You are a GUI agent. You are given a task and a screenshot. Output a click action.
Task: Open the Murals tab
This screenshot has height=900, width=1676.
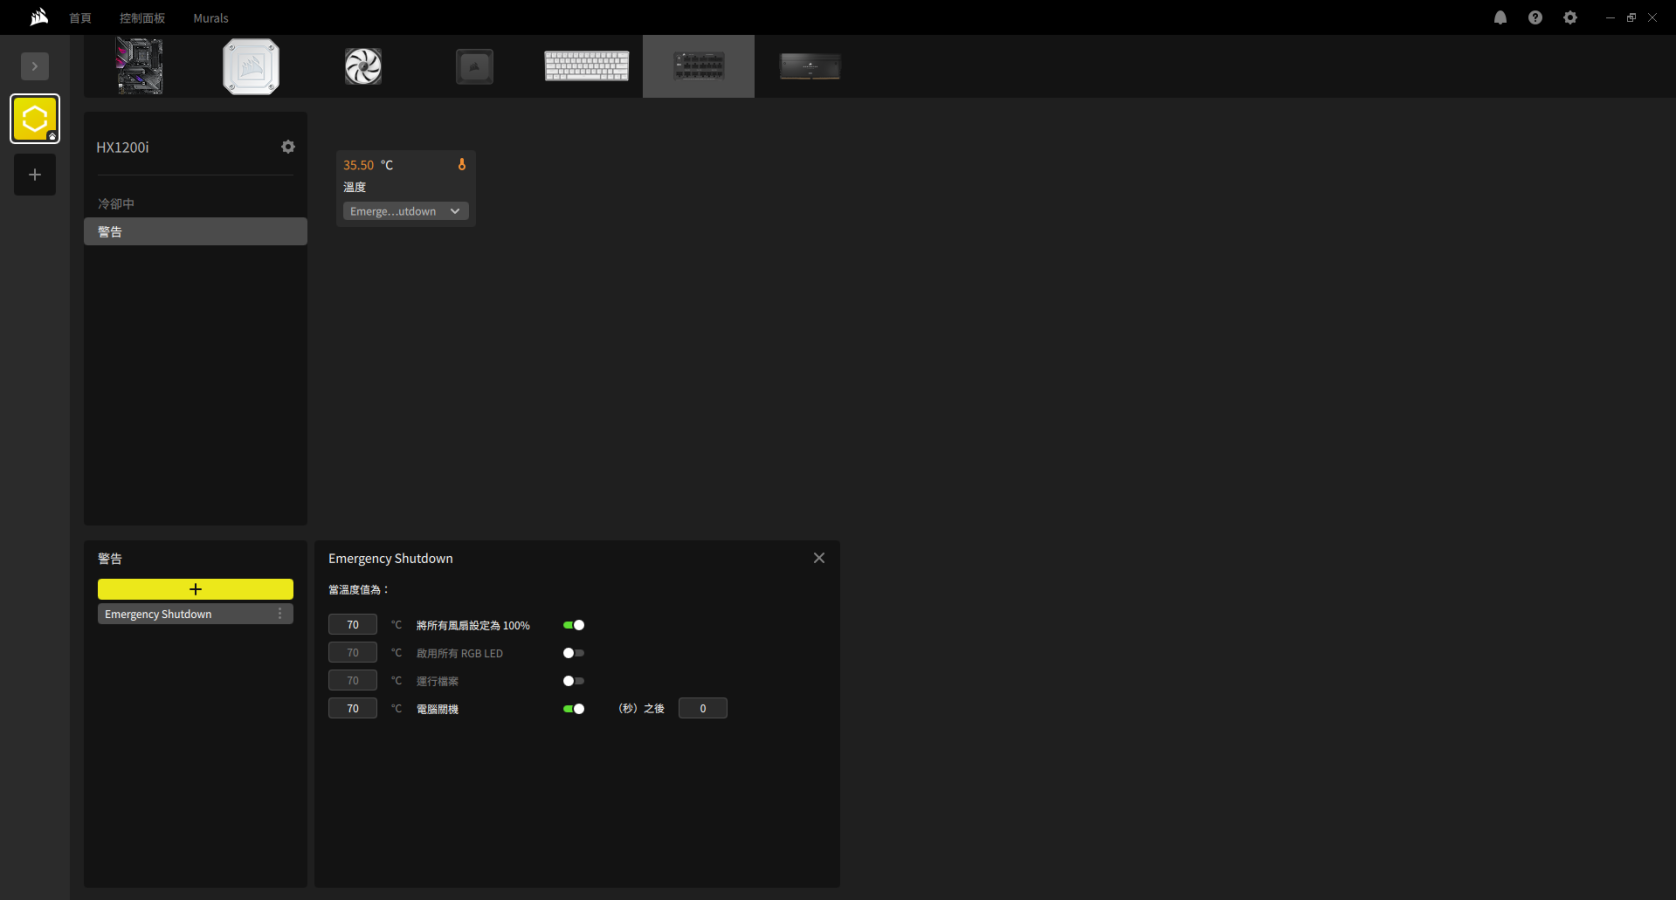(211, 18)
